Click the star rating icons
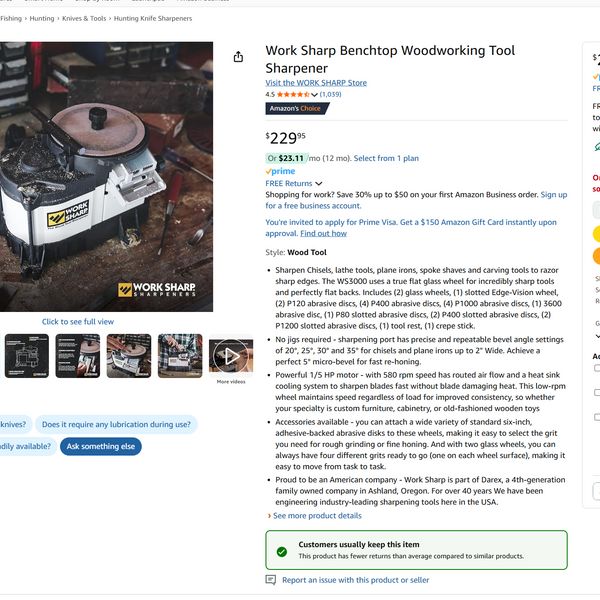The width and height of the screenshot is (600, 600). click(x=292, y=94)
